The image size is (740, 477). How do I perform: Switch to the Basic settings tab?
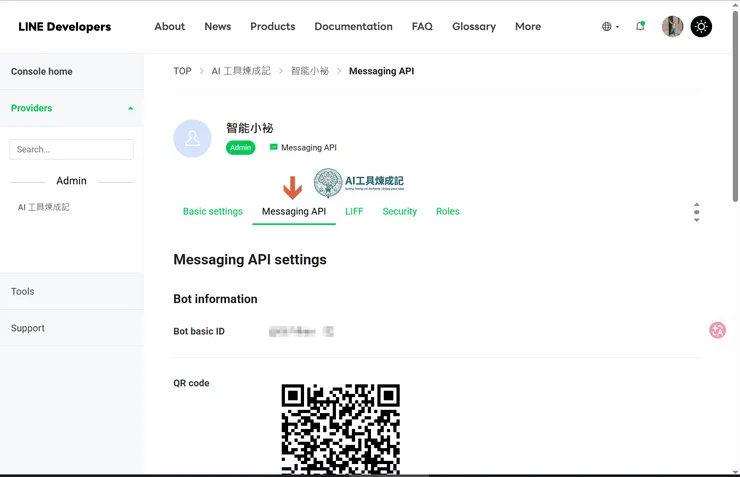click(213, 211)
